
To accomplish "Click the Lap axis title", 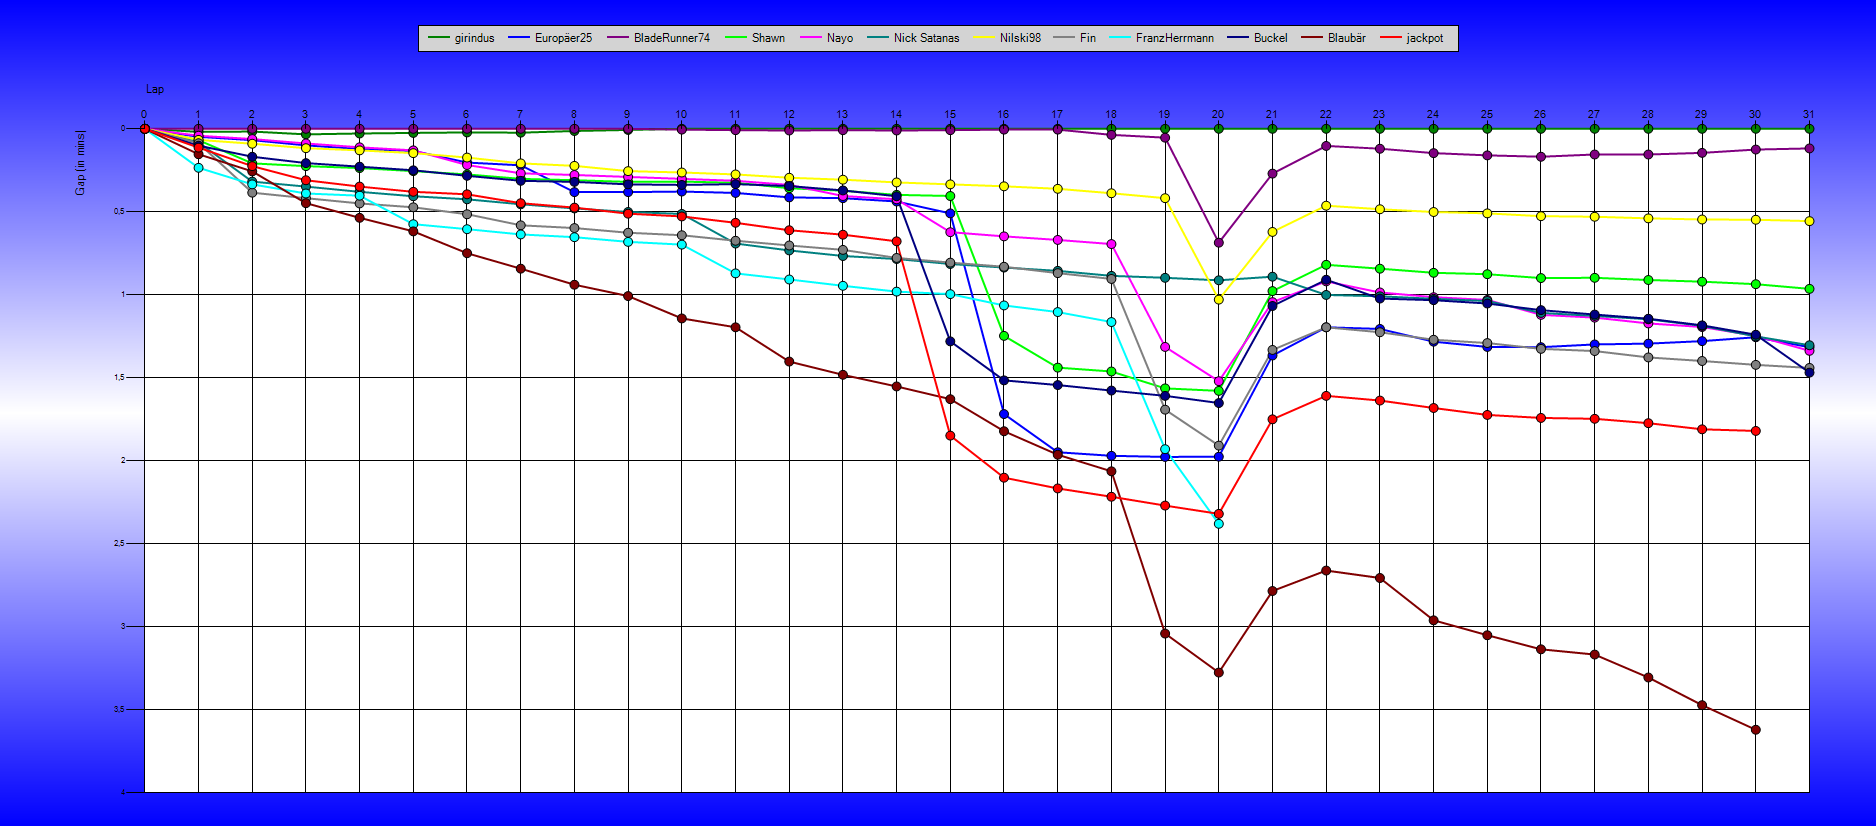I will [x=155, y=90].
